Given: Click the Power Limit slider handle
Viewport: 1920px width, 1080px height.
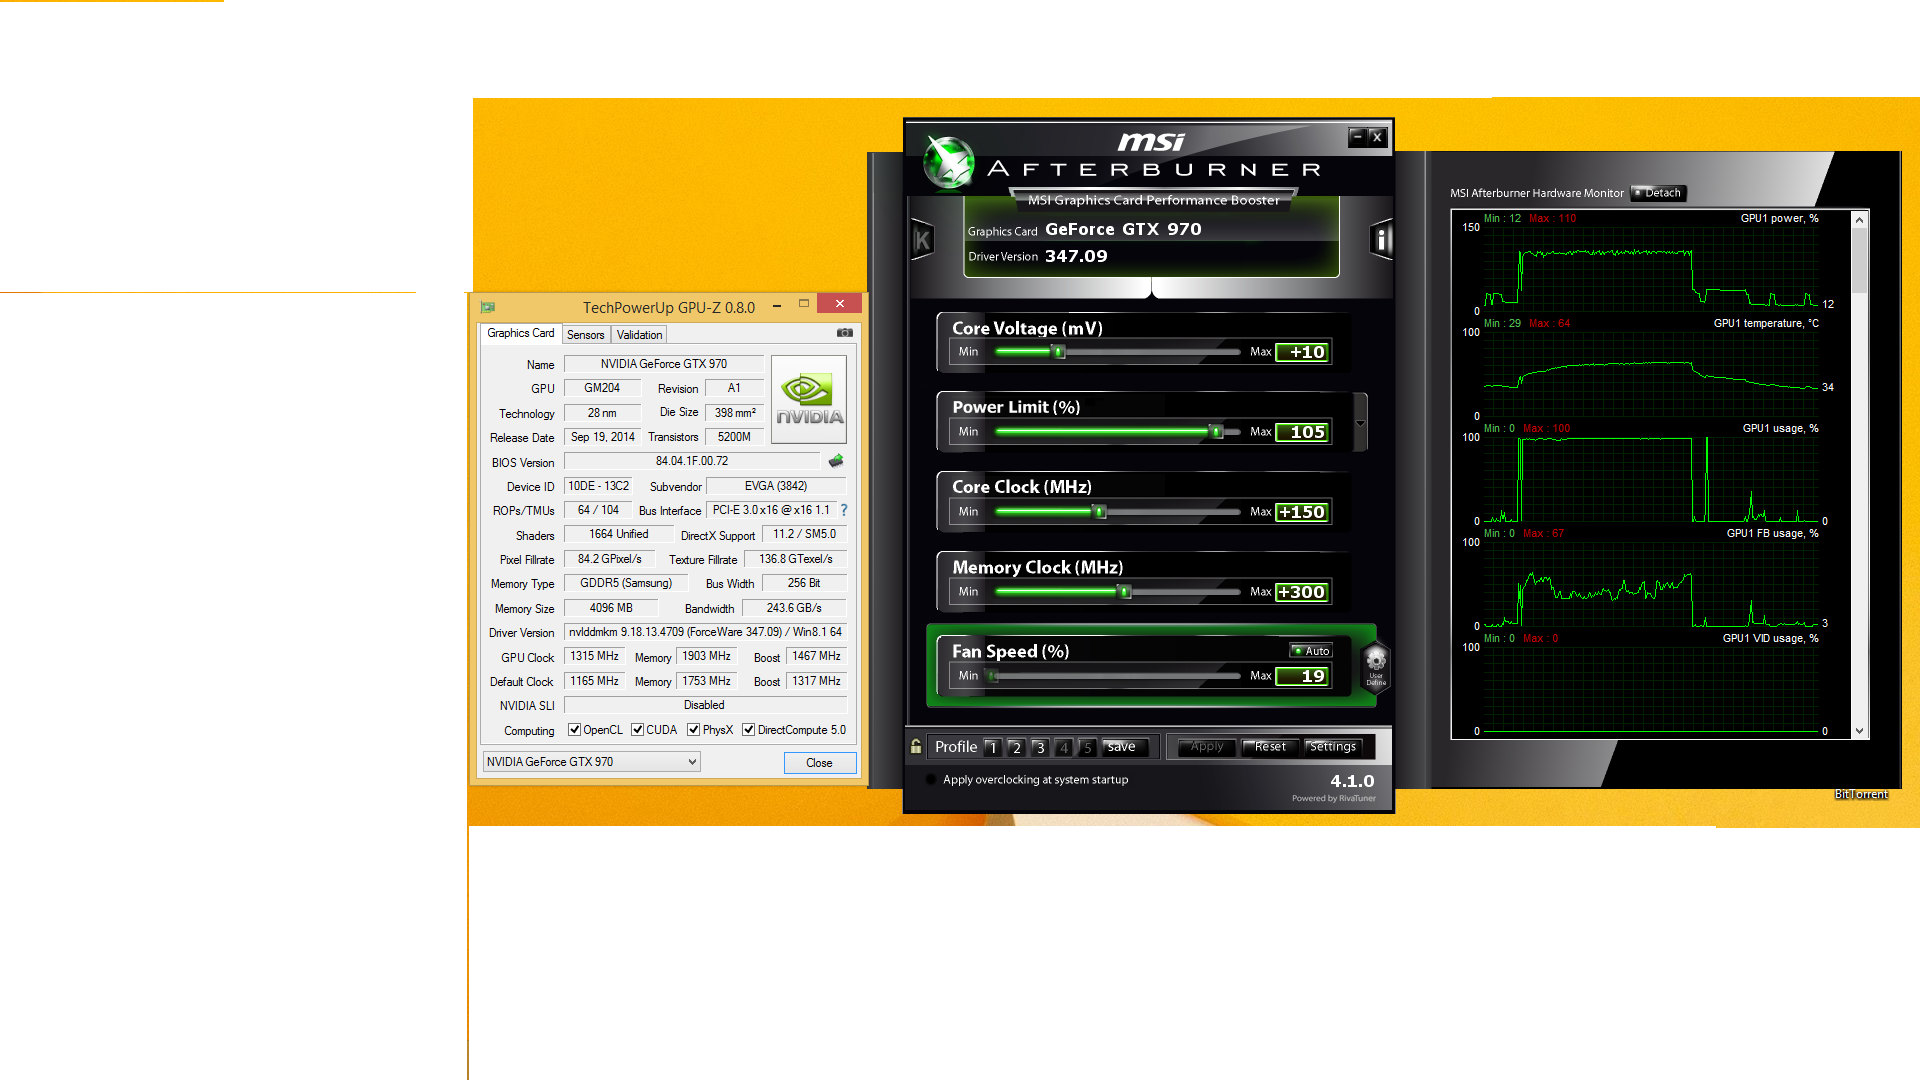Looking at the screenshot, I should pyautogui.click(x=1216, y=432).
